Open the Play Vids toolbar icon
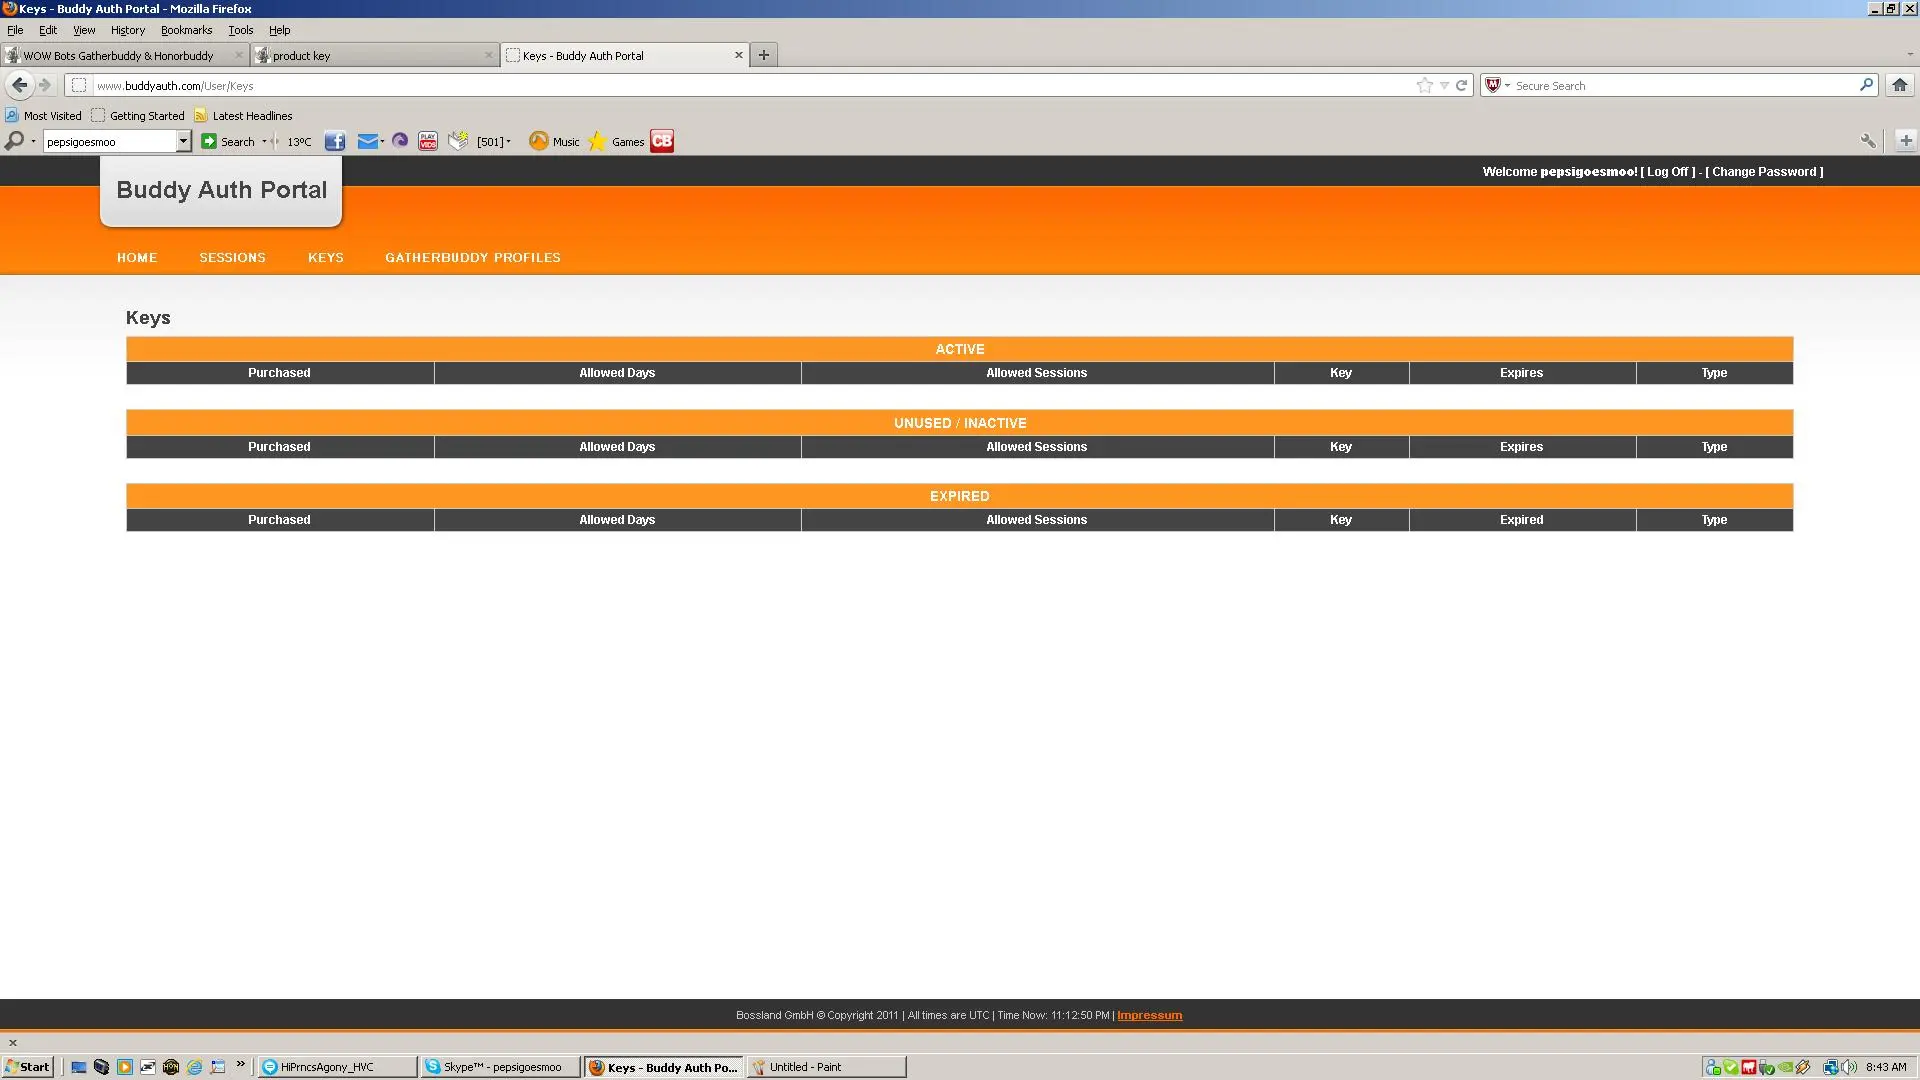1920x1080 pixels. (428, 141)
